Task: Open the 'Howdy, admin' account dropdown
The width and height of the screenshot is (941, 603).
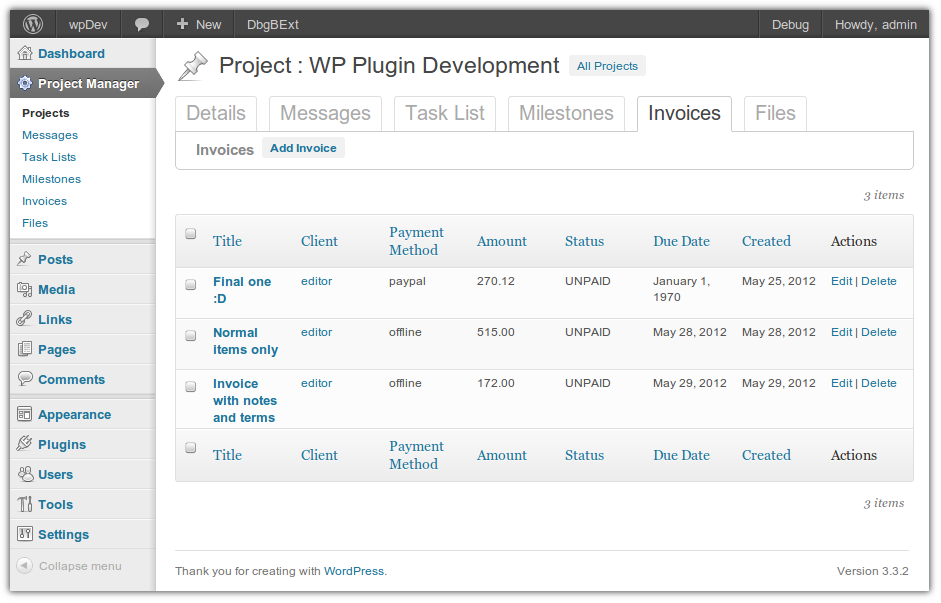Action: tap(875, 24)
